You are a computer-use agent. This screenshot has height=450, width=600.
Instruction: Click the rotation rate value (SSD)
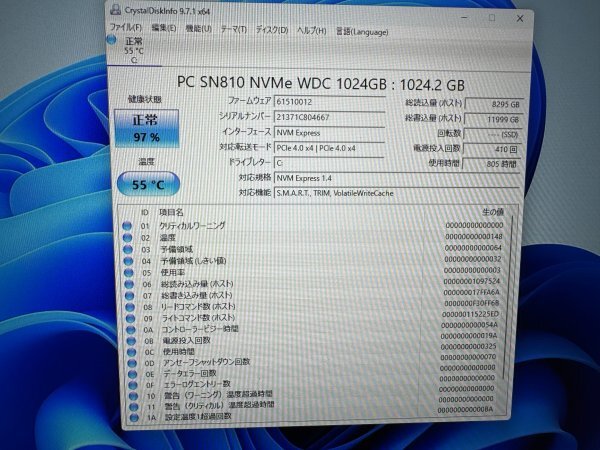[x=493, y=134]
